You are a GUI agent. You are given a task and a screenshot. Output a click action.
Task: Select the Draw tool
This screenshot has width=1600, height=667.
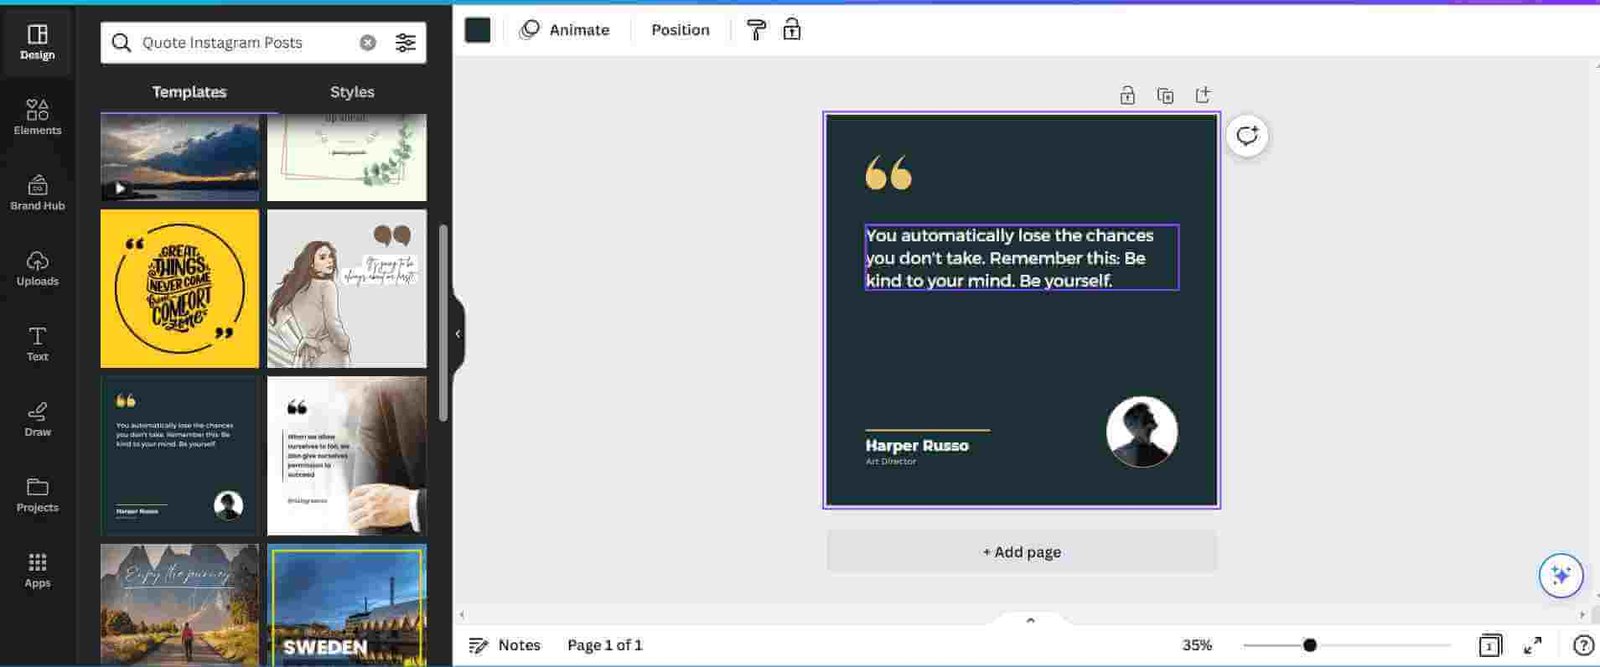37,419
